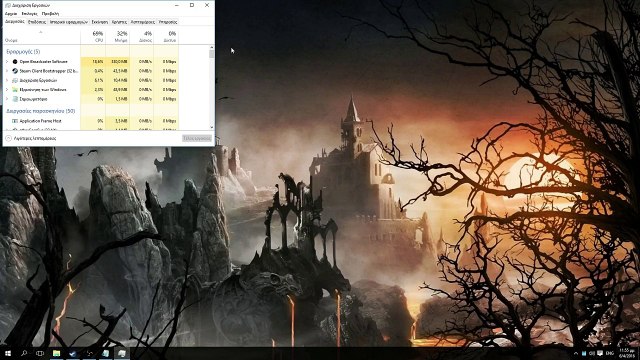Select the Εφαρμογές (5) group heading
This screenshot has height=360, width=640.
pyautogui.click(x=23, y=52)
